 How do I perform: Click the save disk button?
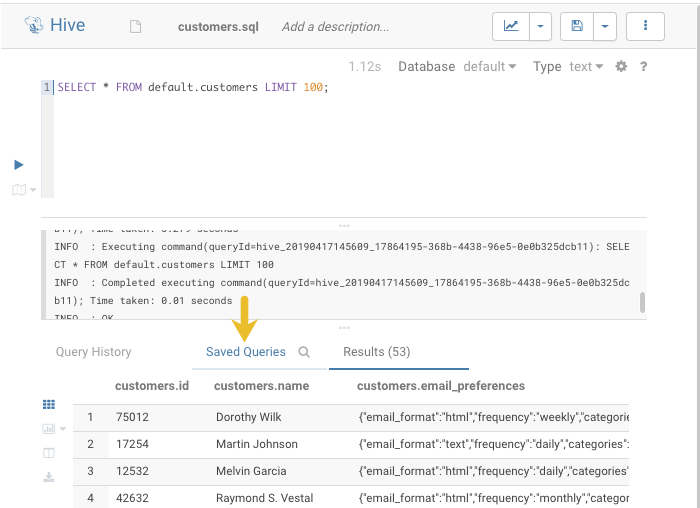pos(577,26)
